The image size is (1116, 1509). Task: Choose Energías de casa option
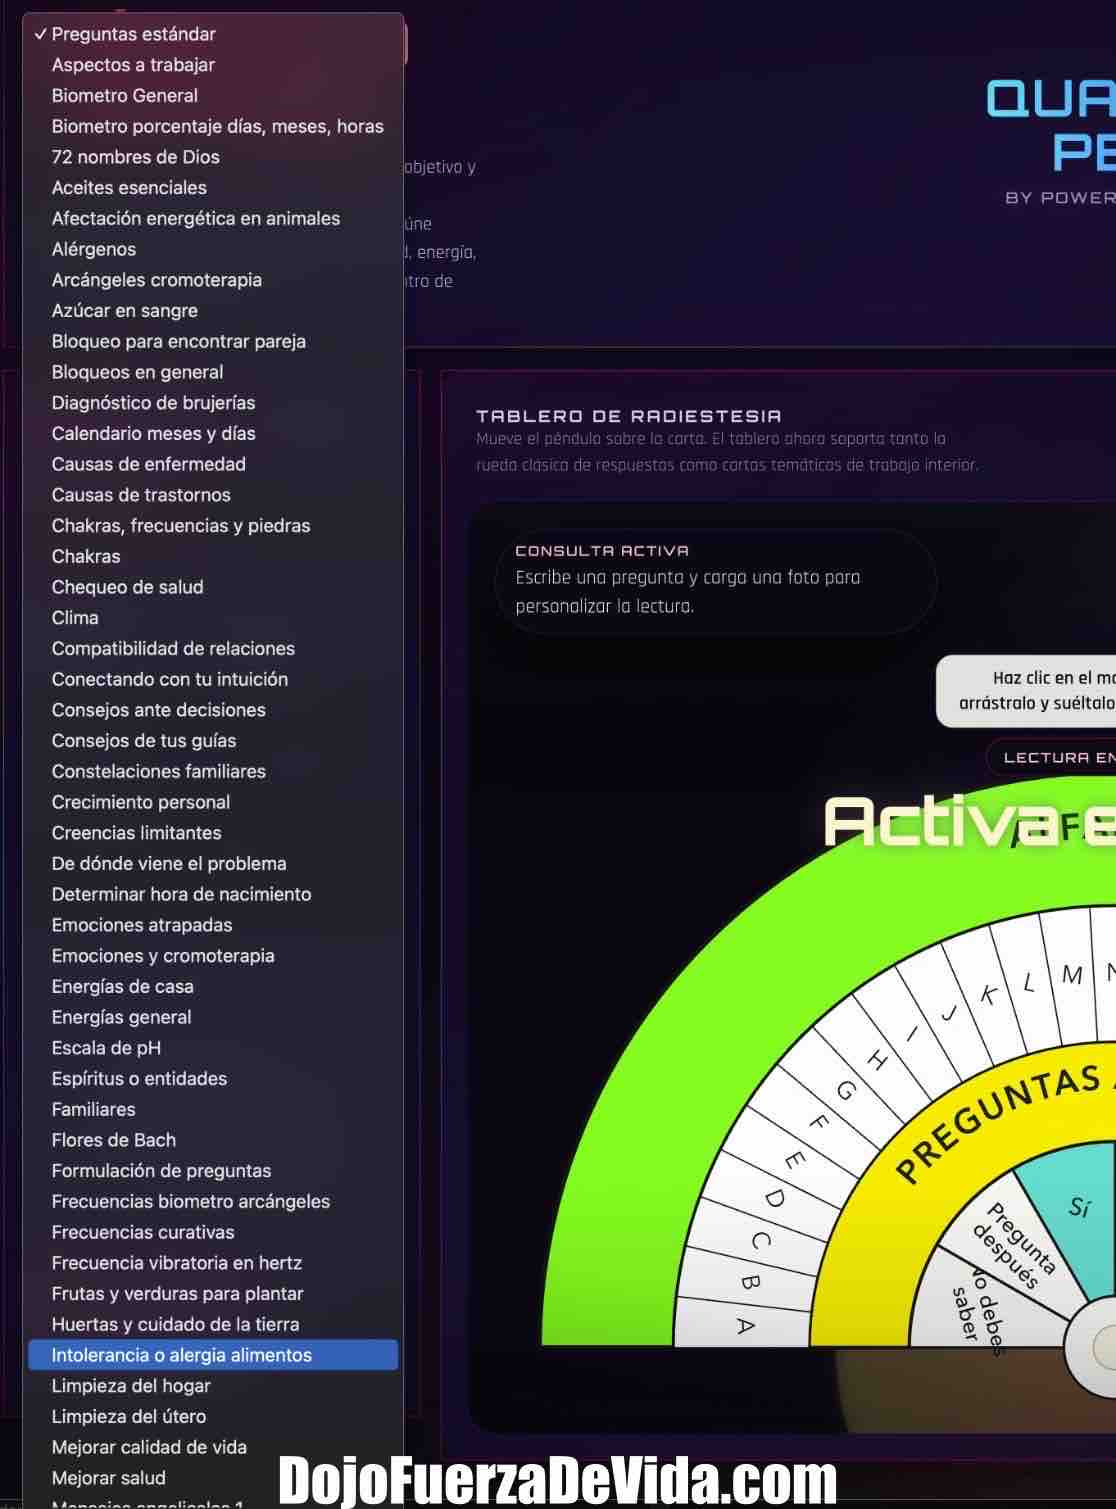213,987
